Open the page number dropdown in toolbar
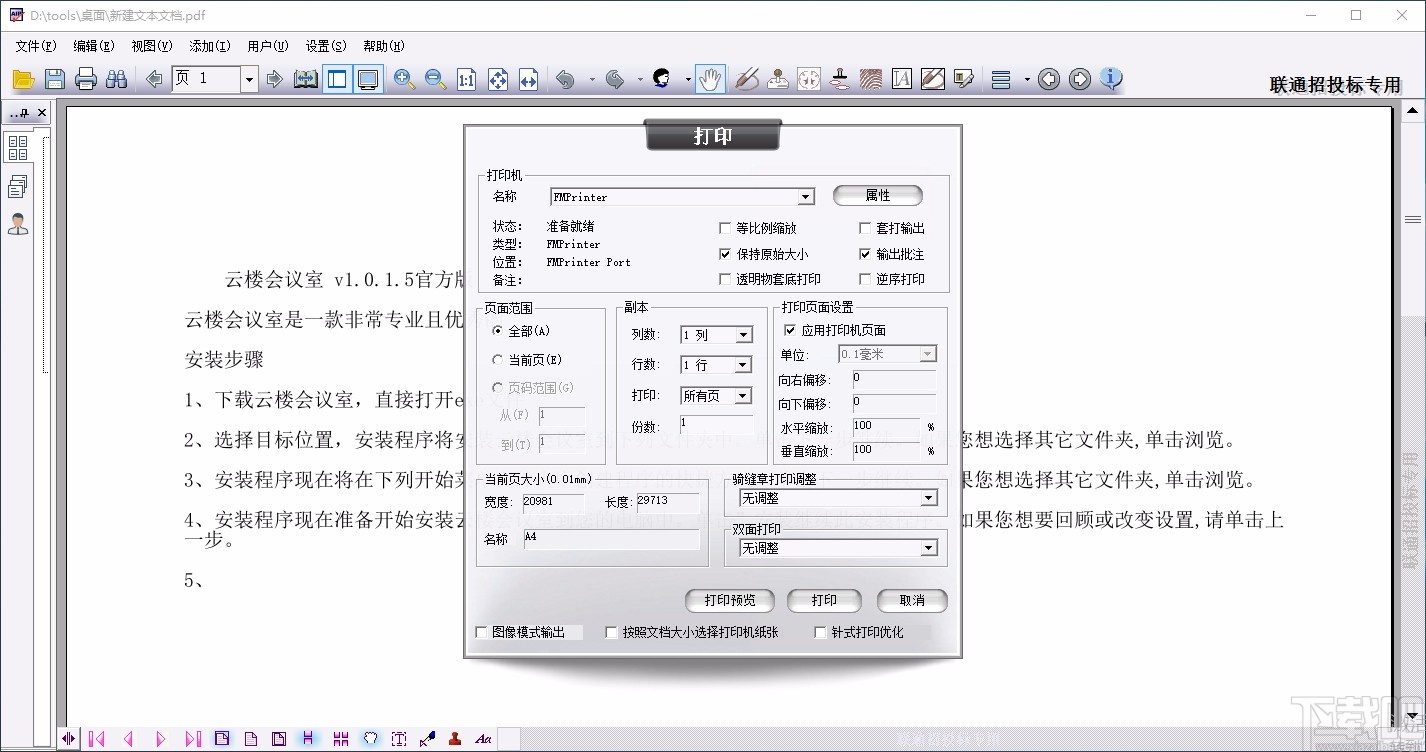 (250, 80)
